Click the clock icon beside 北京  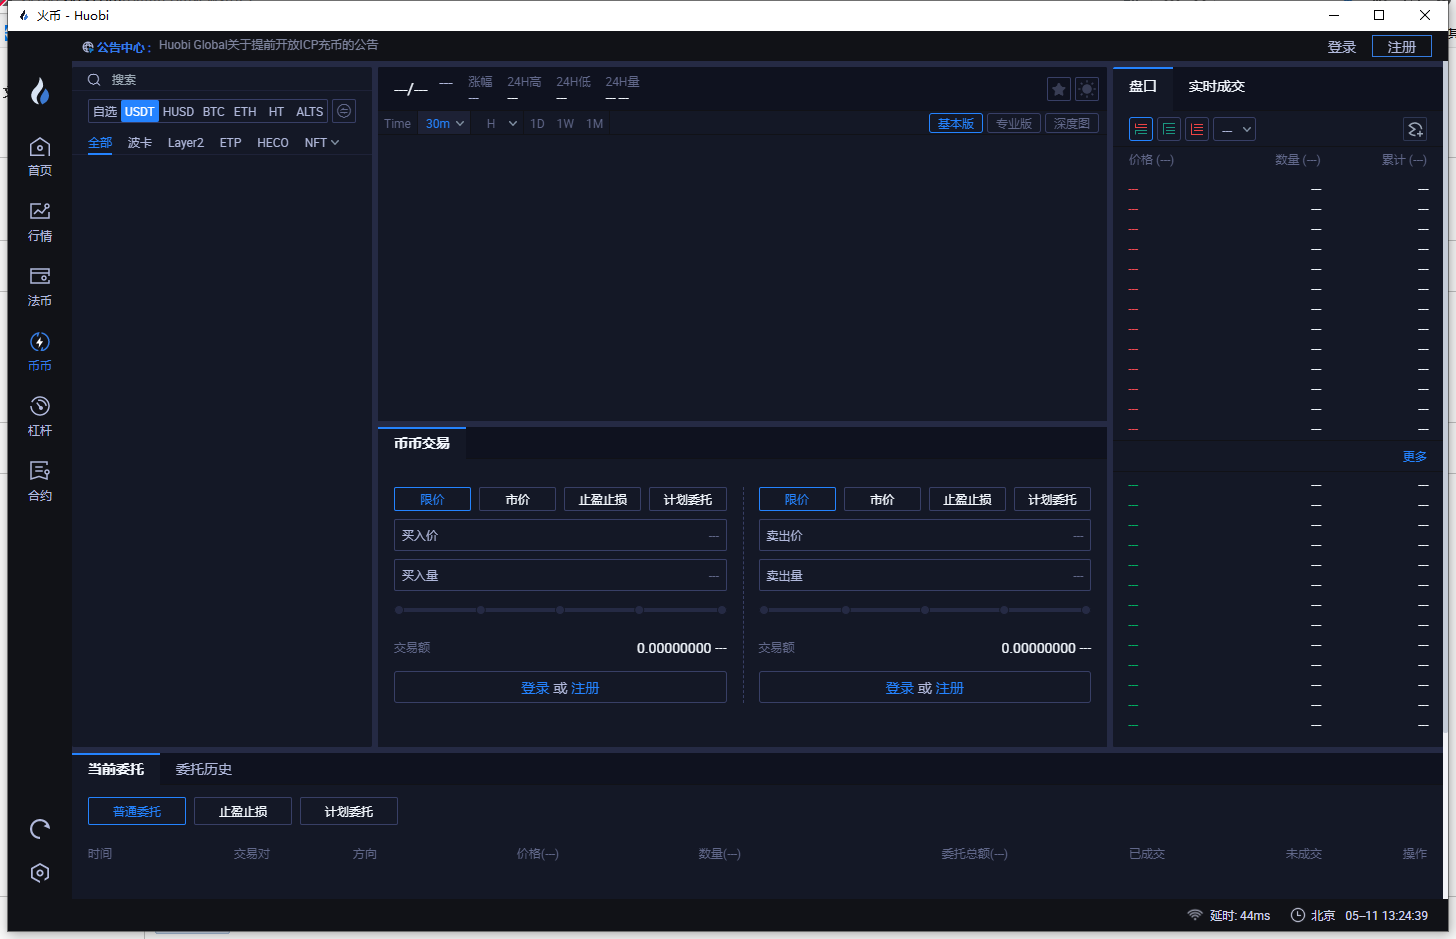(1298, 915)
